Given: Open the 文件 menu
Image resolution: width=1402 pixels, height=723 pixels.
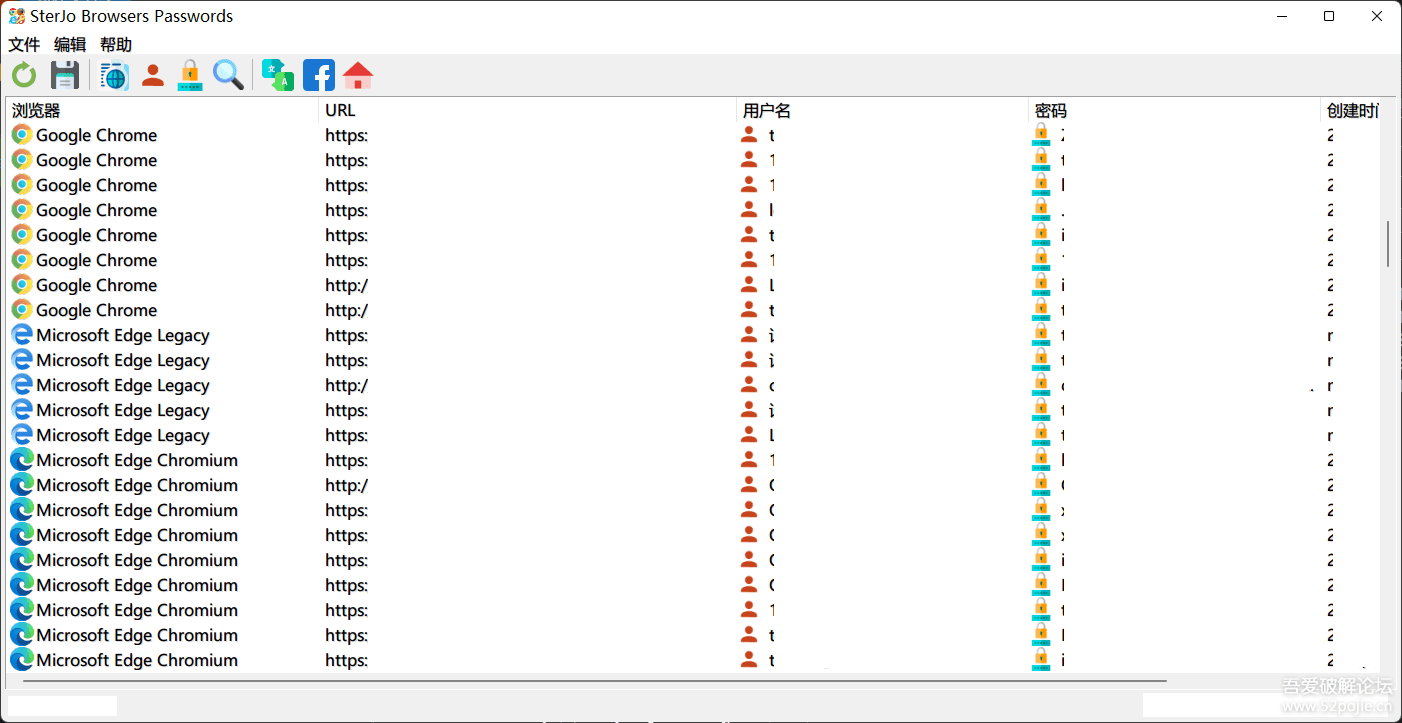Looking at the screenshot, I should tap(24, 44).
